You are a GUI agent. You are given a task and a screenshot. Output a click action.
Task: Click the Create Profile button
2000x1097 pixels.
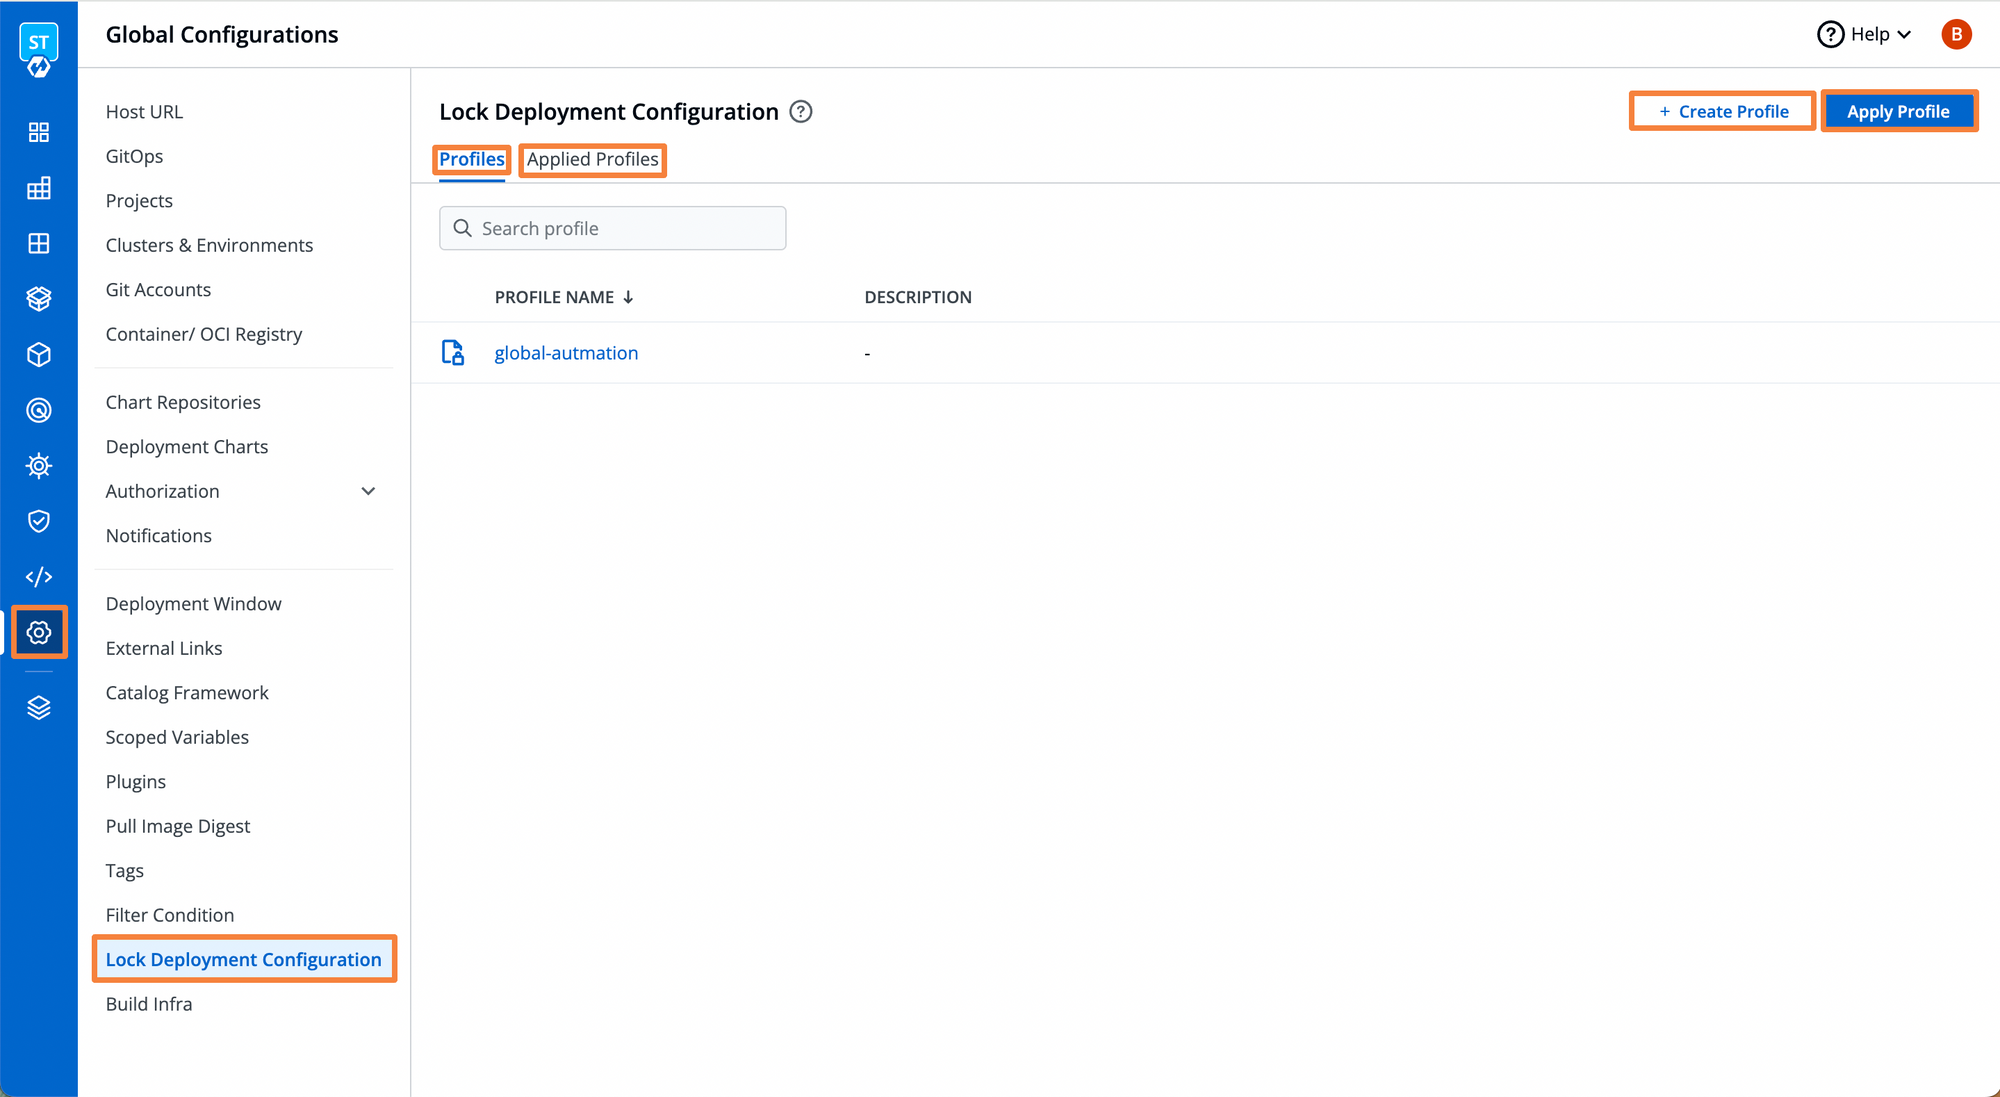pos(1722,111)
